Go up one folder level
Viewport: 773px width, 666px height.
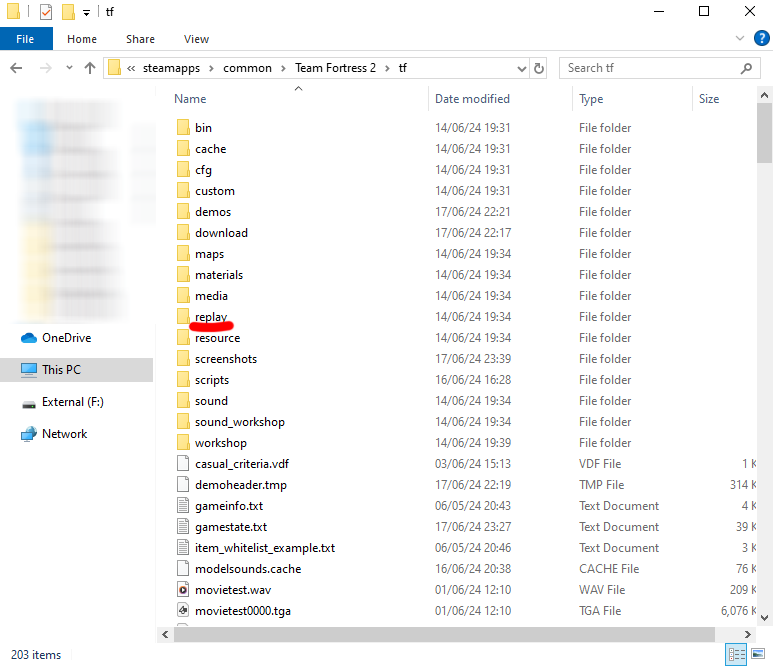pos(90,68)
